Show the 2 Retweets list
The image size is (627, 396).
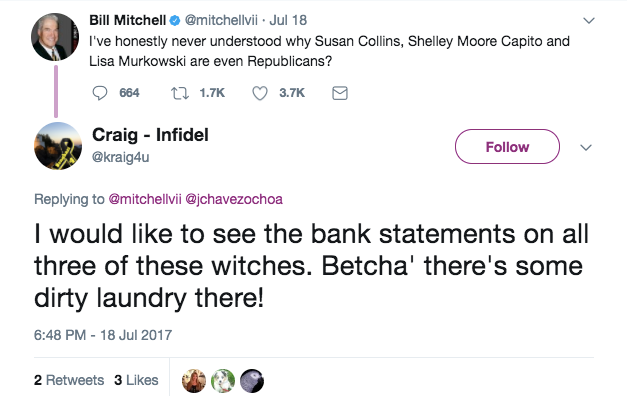[x=69, y=380]
